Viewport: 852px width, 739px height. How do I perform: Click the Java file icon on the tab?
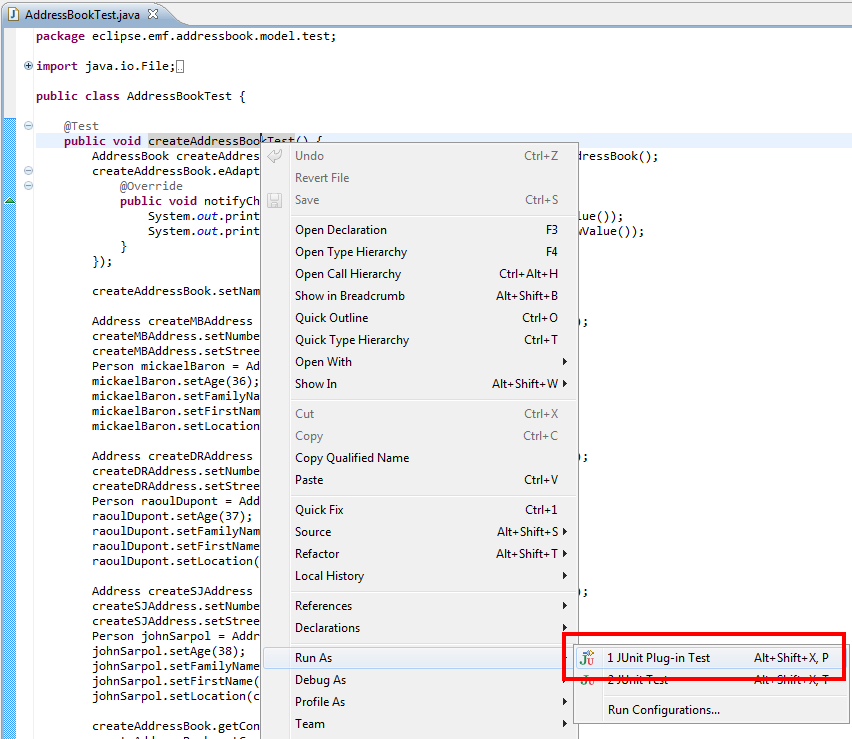point(14,15)
